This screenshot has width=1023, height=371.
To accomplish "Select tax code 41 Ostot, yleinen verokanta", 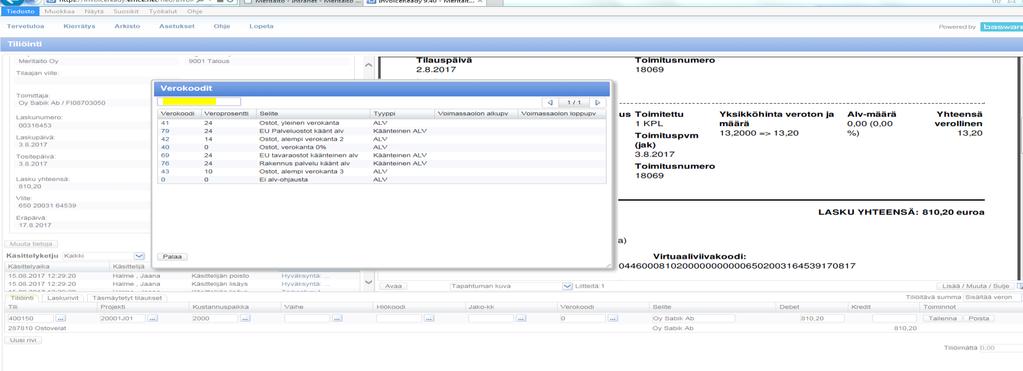I will (382, 123).
